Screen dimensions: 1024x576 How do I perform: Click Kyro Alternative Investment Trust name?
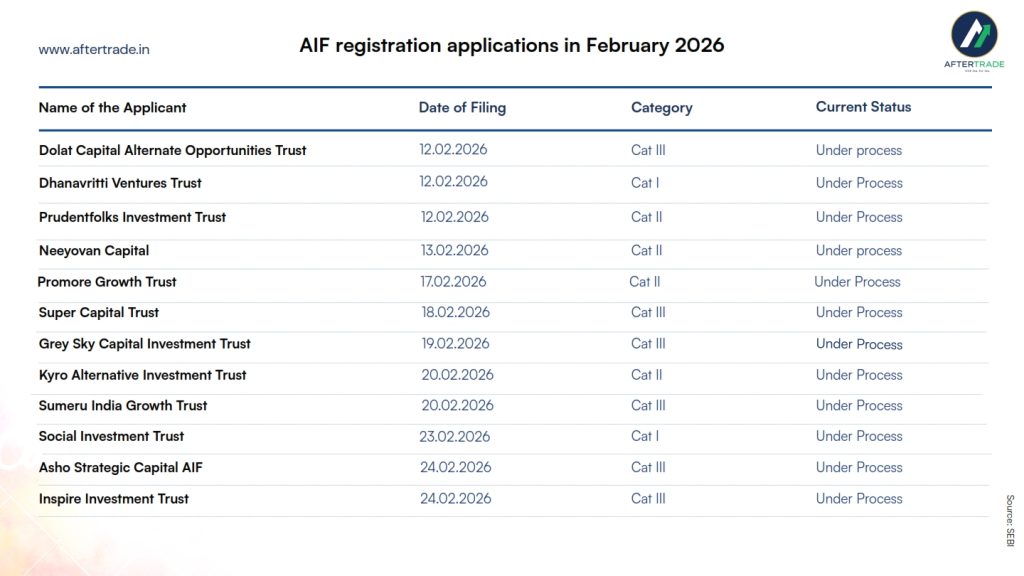(x=142, y=375)
